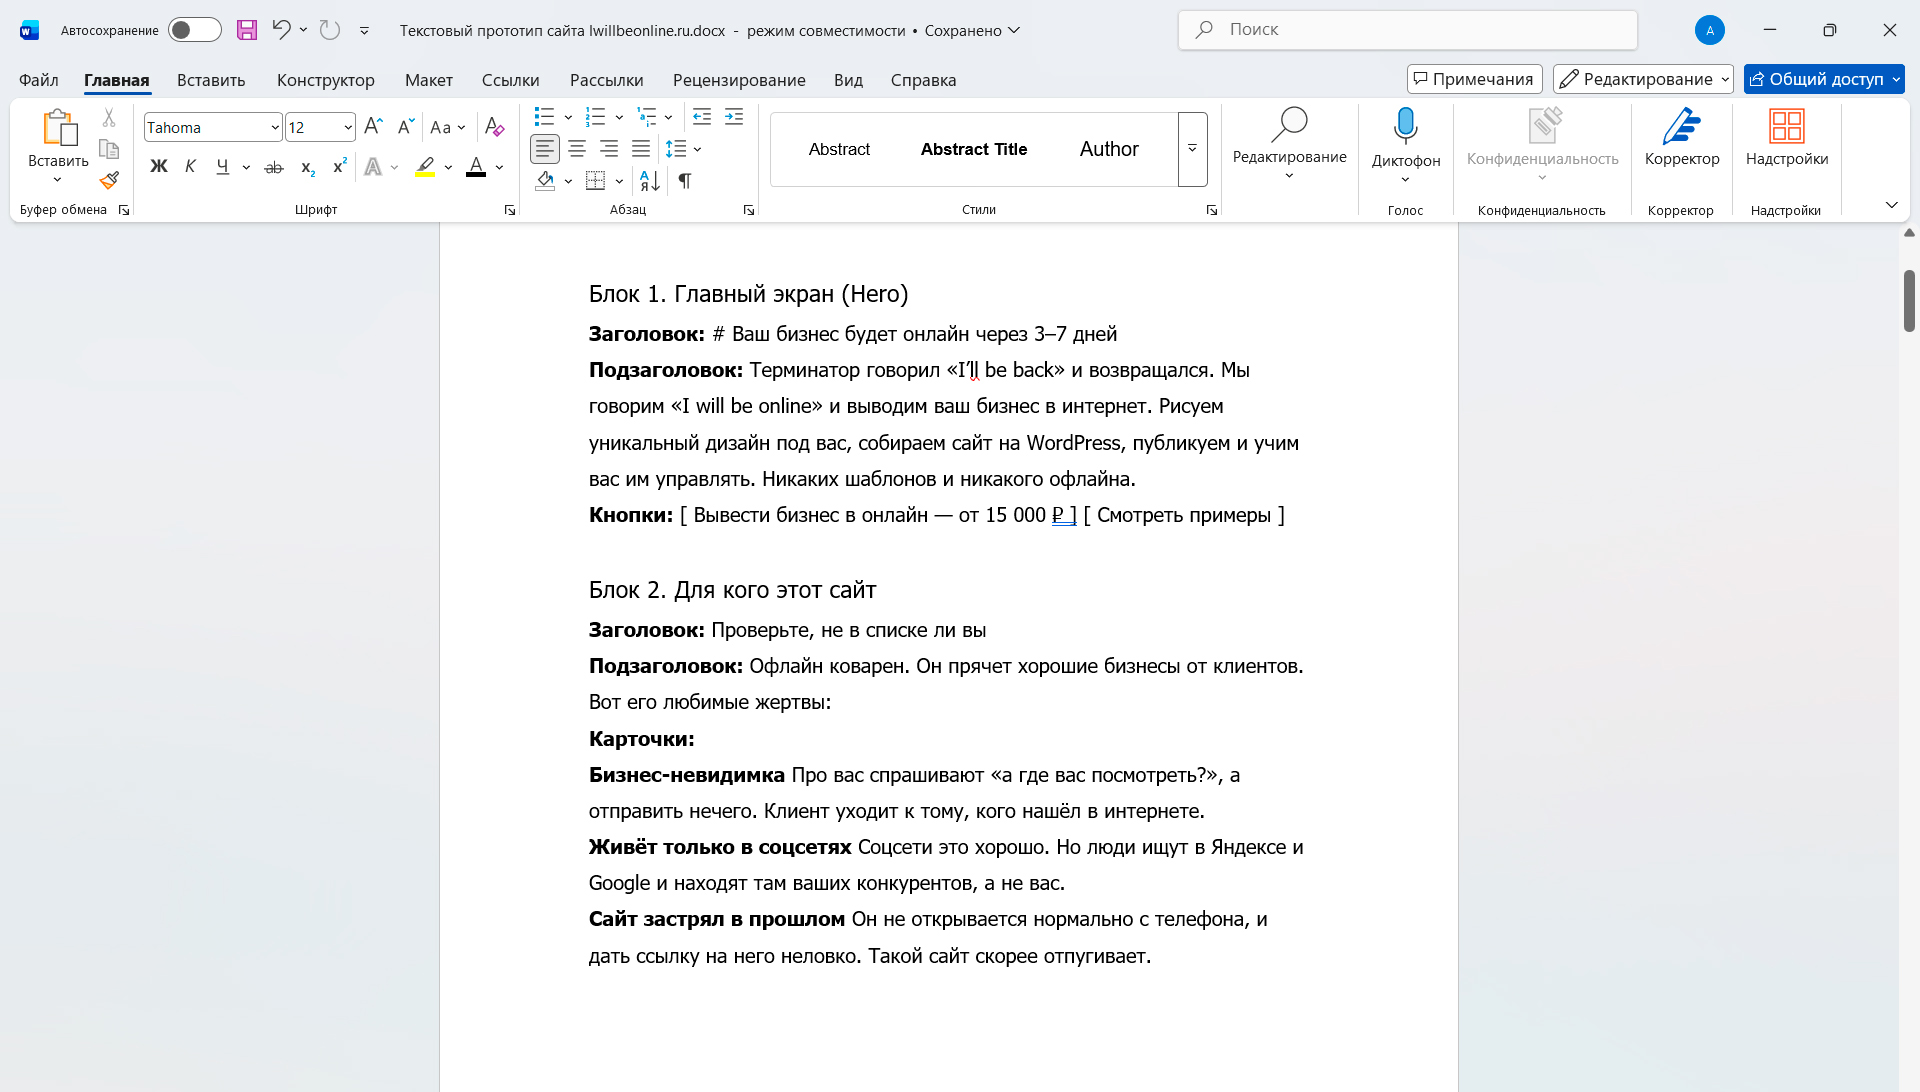Toggle strikethrough formatting

point(274,167)
